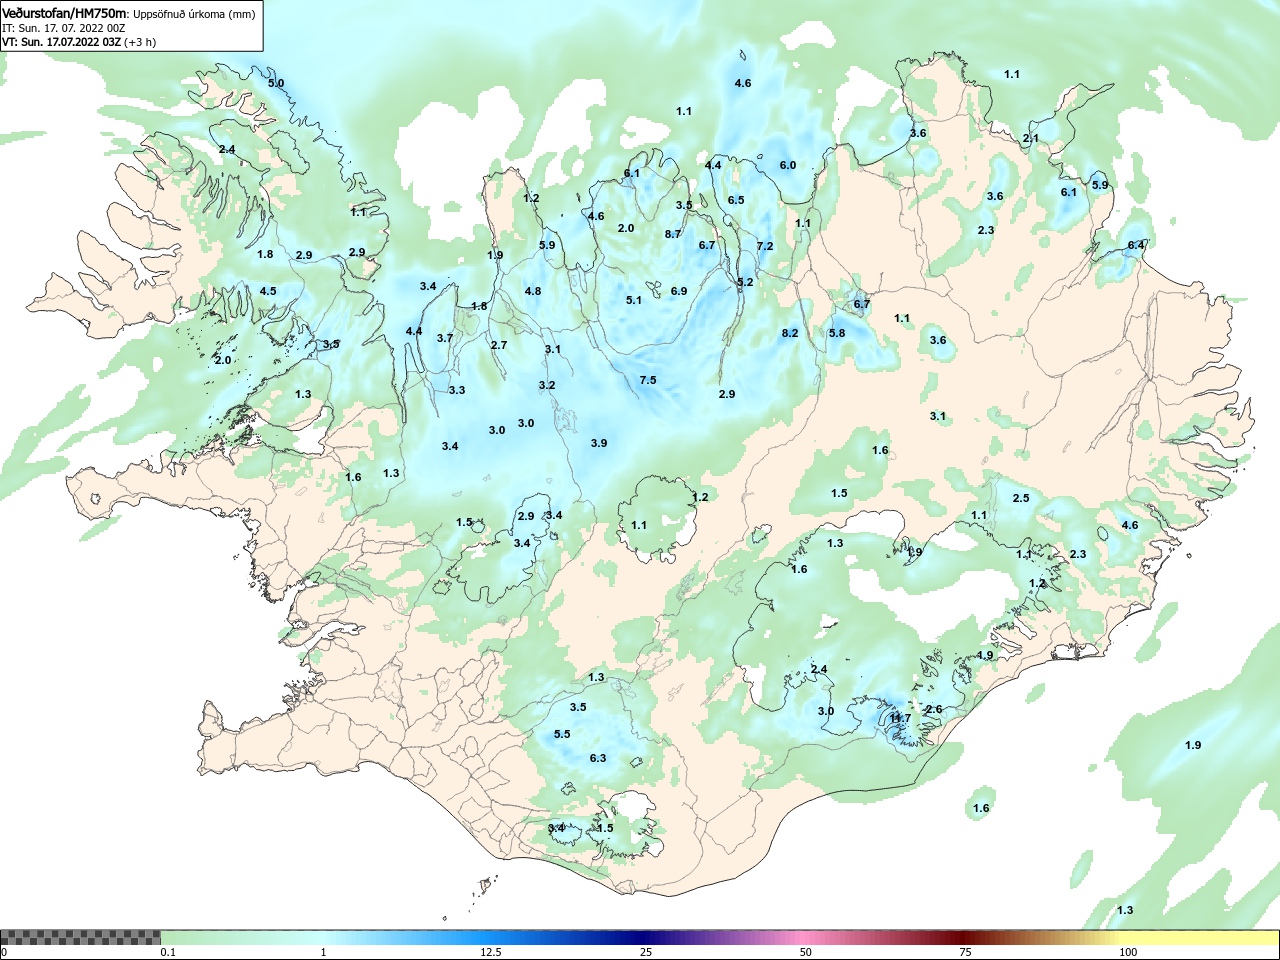Click the 5.2 precipitation value
Image resolution: width=1280 pixels, height=960 pixels.
pos(745,283)
